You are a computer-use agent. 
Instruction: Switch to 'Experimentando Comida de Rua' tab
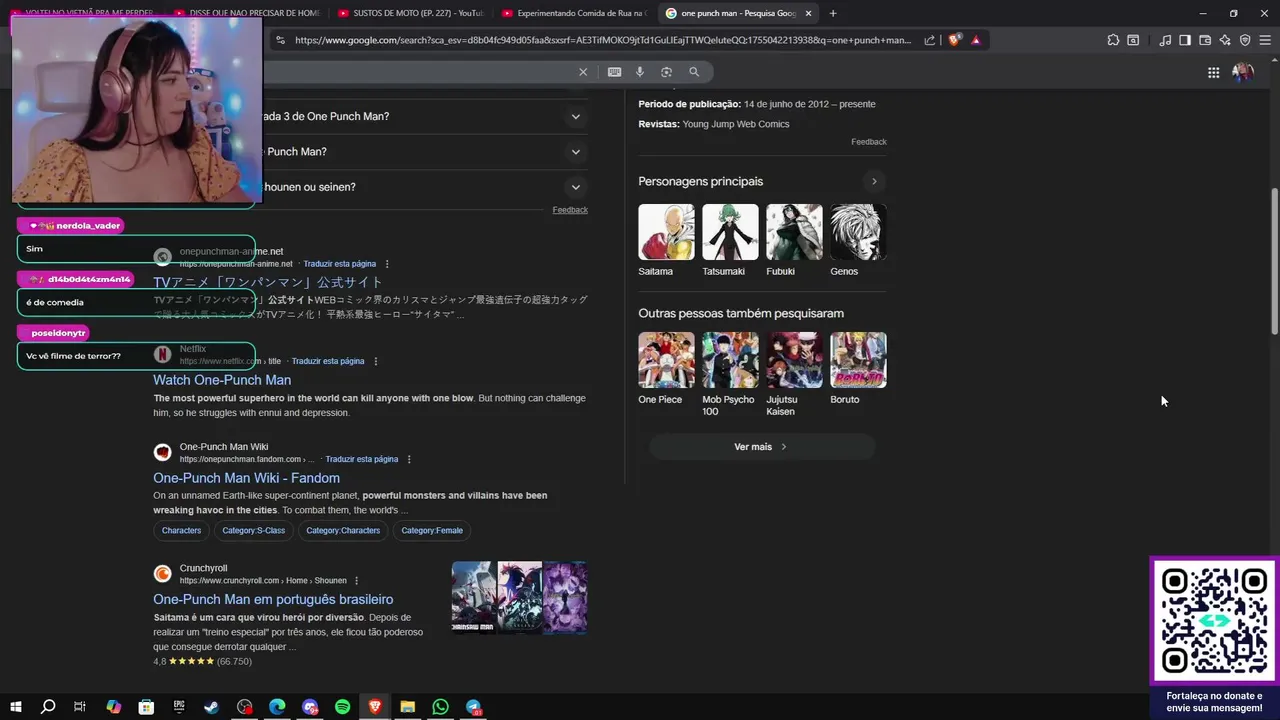tap(573, 13)
